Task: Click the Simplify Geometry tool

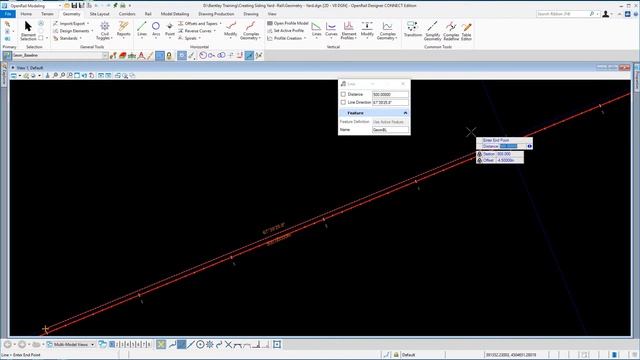Action: point(432,31)
